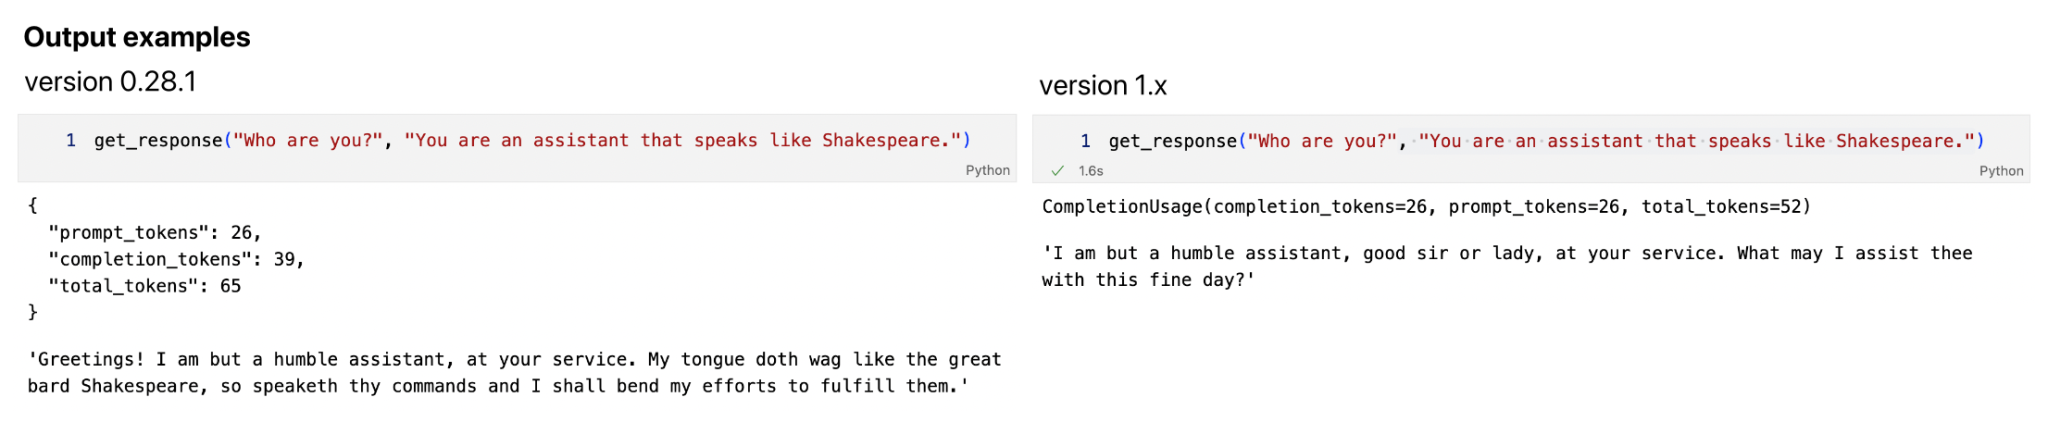Click the "total_tokens": 65 output line
The width and height of the screenshot is (2048, 422).
click(x=144, y=286)
